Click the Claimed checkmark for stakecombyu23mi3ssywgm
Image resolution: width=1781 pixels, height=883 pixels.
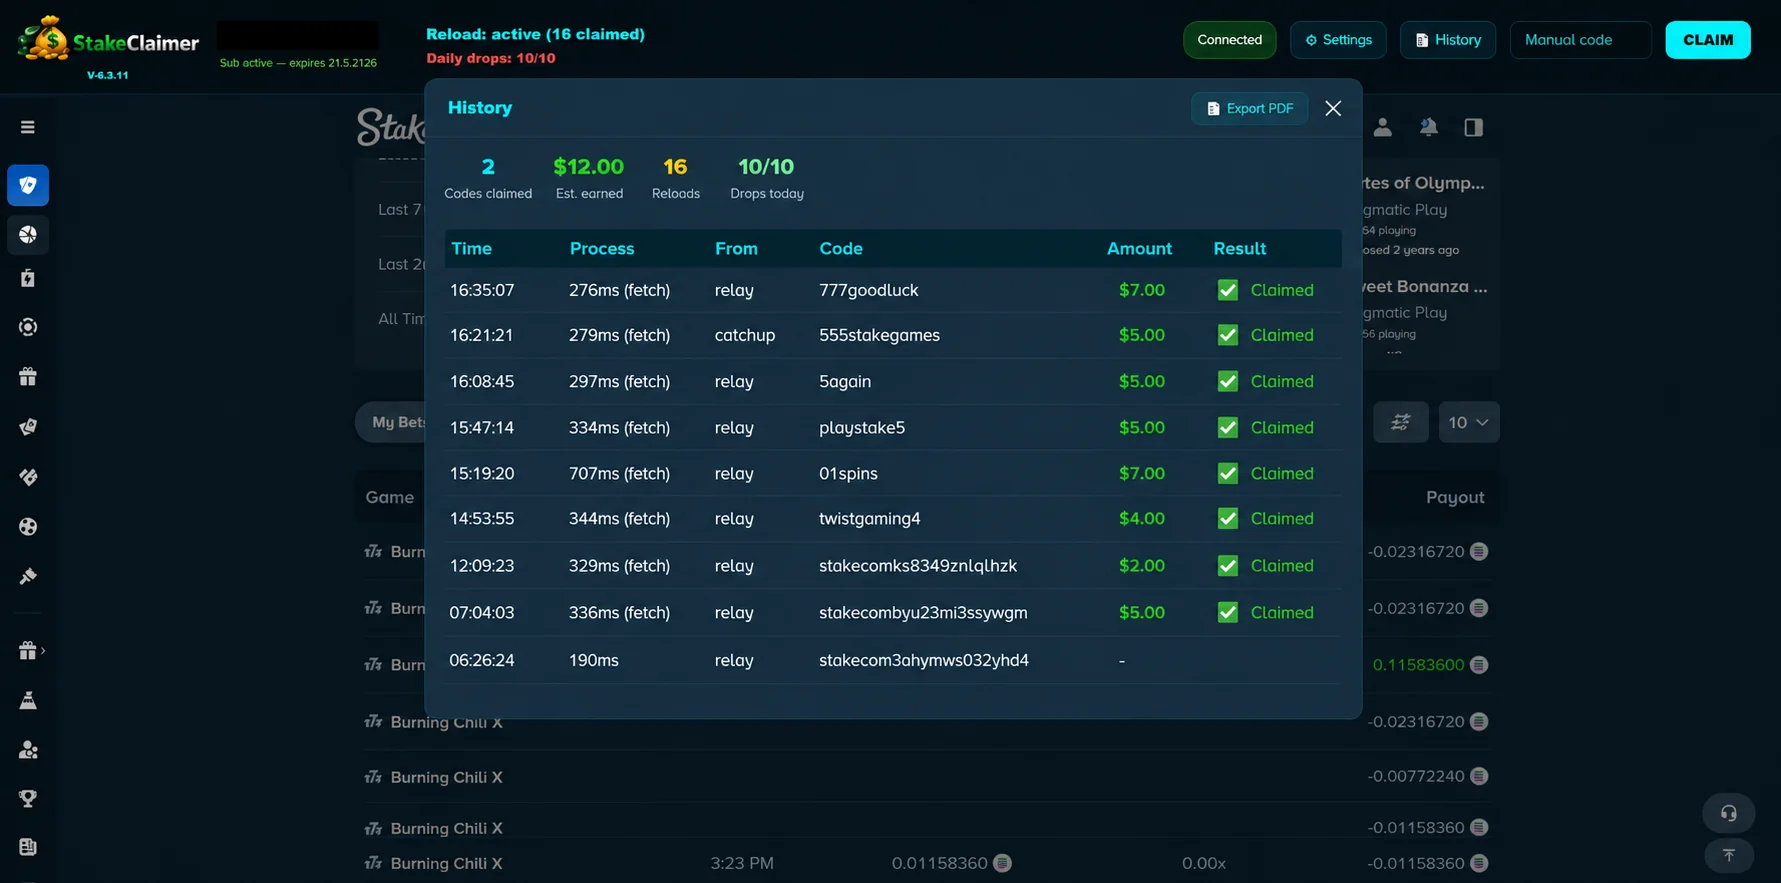[x=1227, y=612]
